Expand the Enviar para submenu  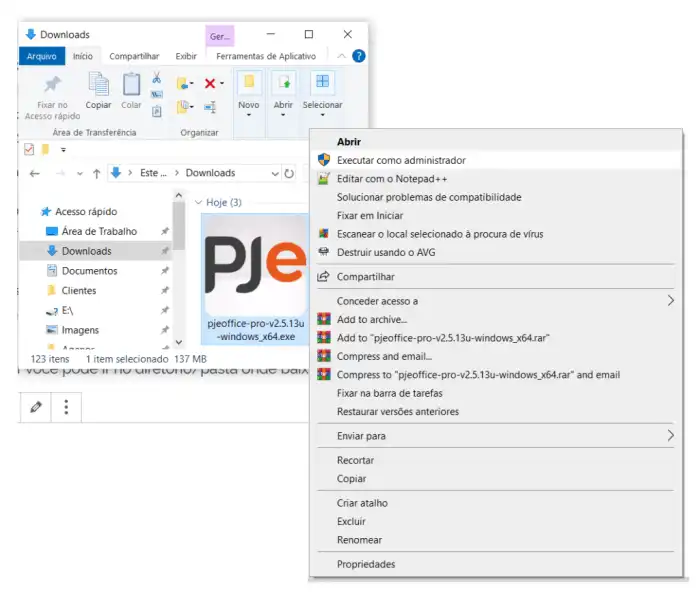coord(671,436)
